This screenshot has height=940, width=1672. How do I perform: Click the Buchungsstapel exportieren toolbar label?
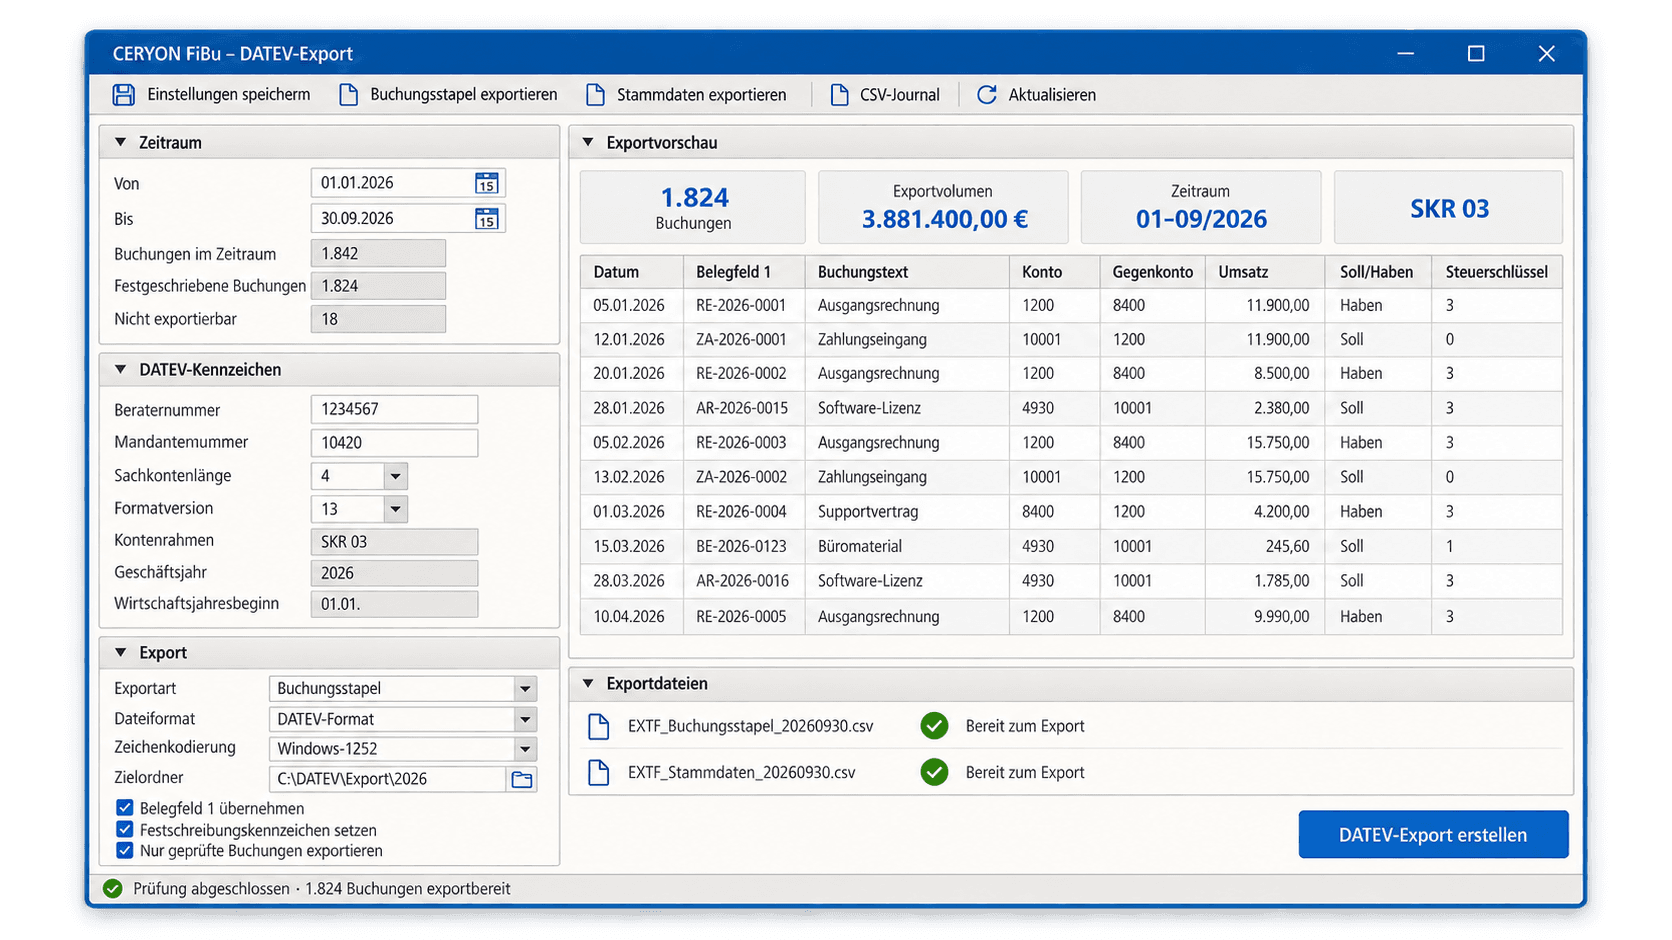[x=464, y=95]
